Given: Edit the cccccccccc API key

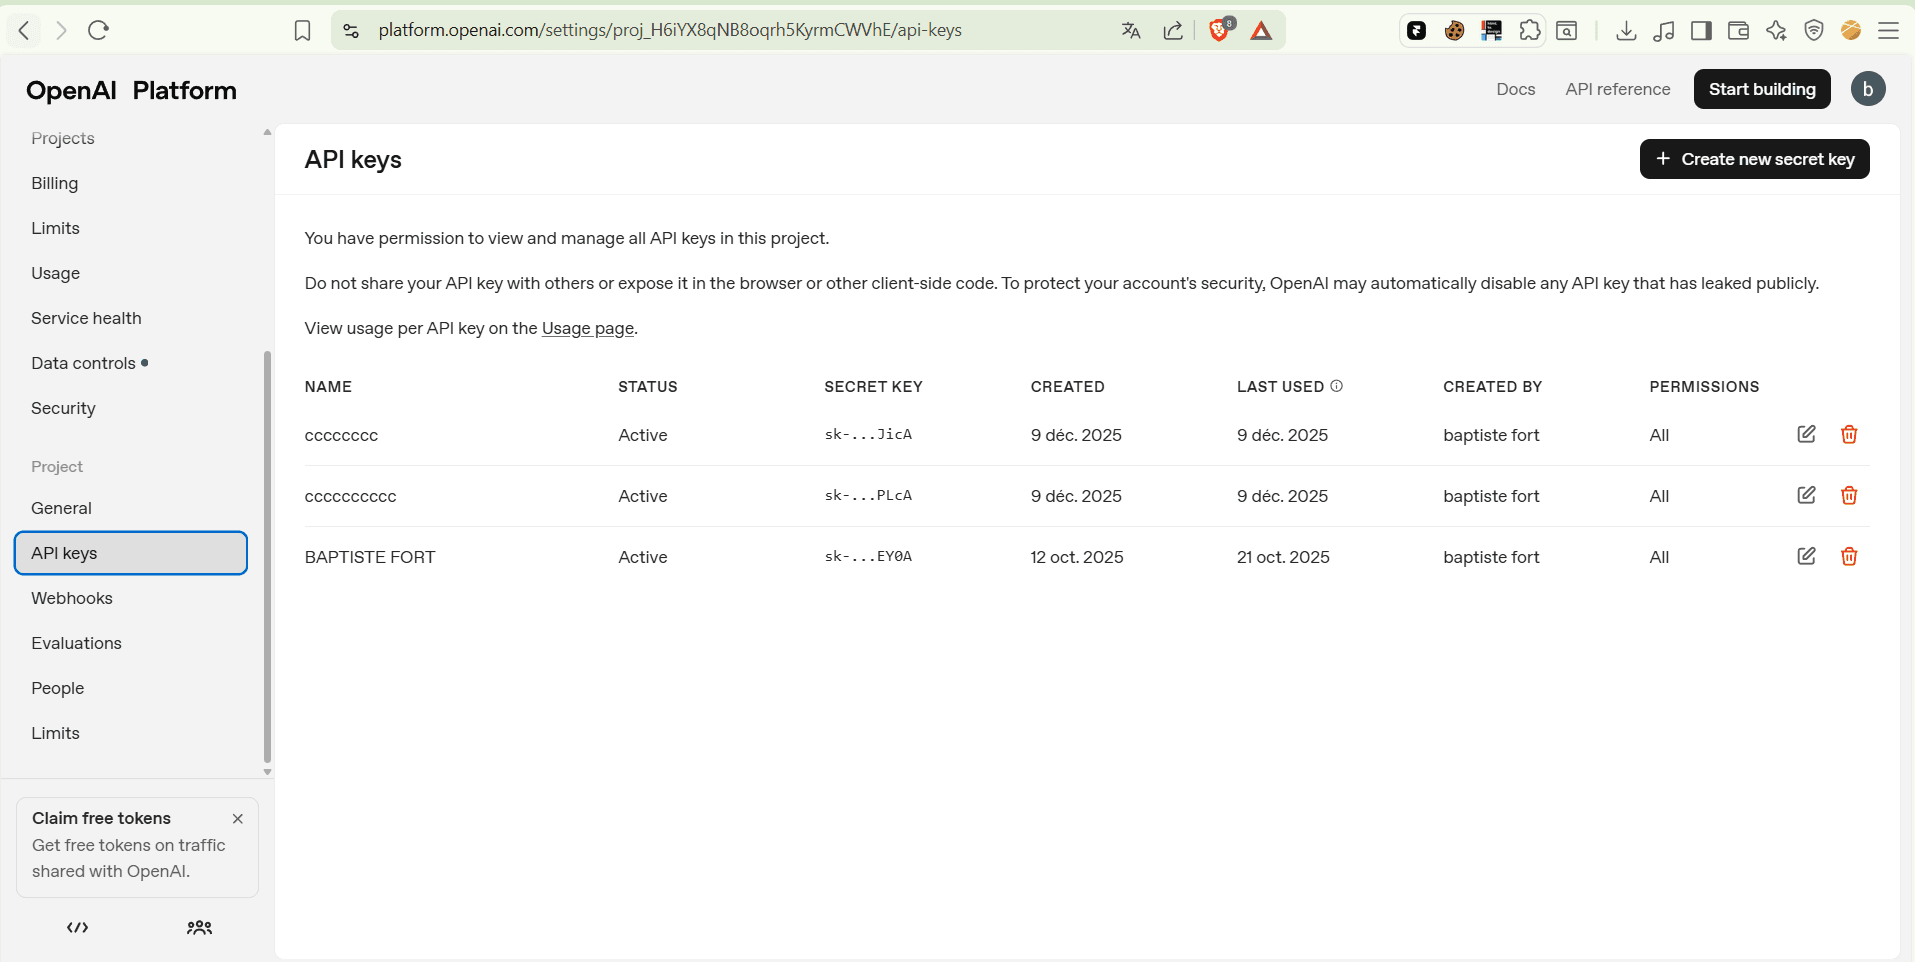Looking at the screenshot, I should 1806,495.
